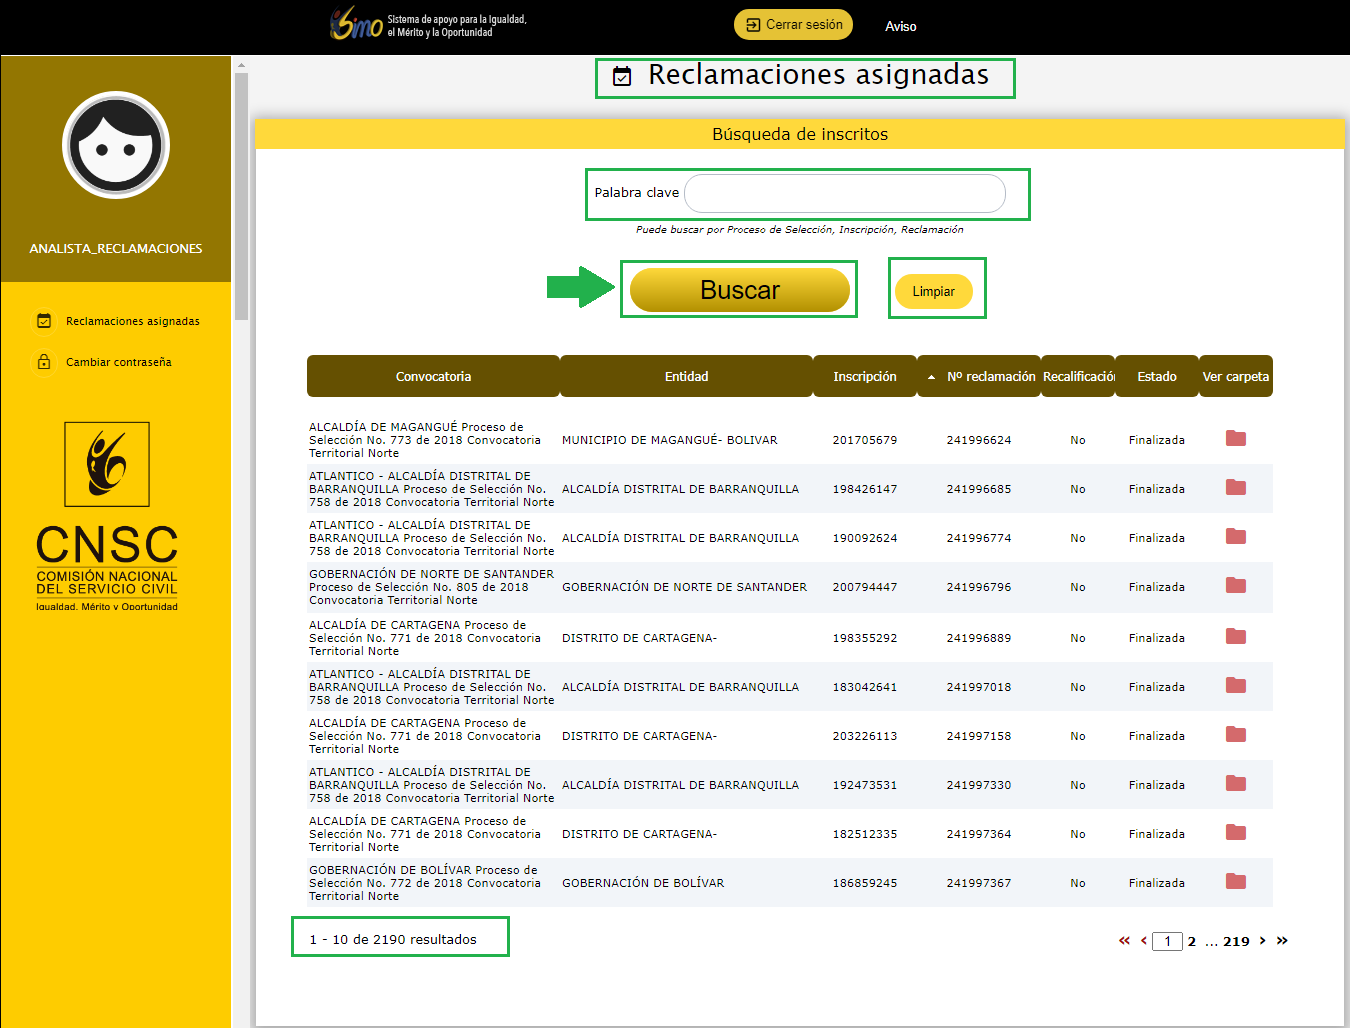1350x1028 pixels.
Task: Click the SIMO logo in header
Action: pos(357,24)
